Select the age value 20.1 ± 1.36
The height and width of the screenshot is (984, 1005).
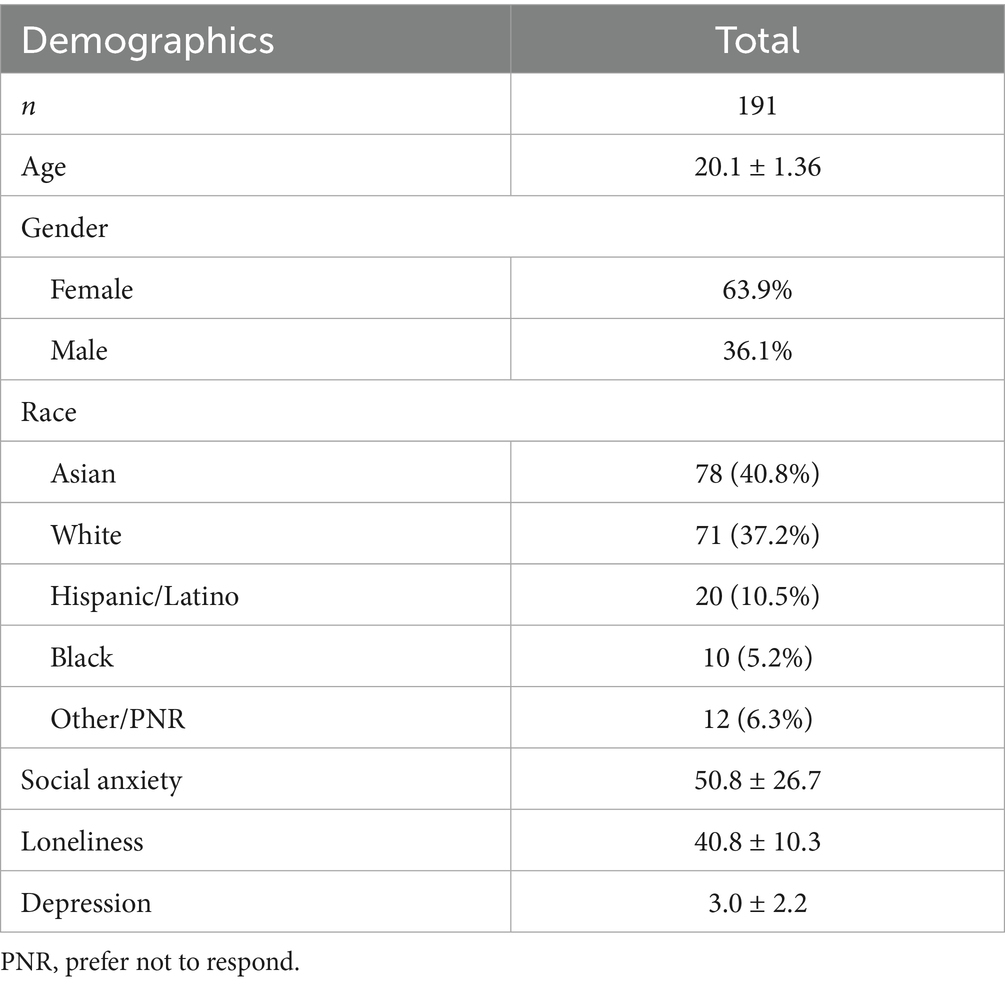tap(757, 166)
